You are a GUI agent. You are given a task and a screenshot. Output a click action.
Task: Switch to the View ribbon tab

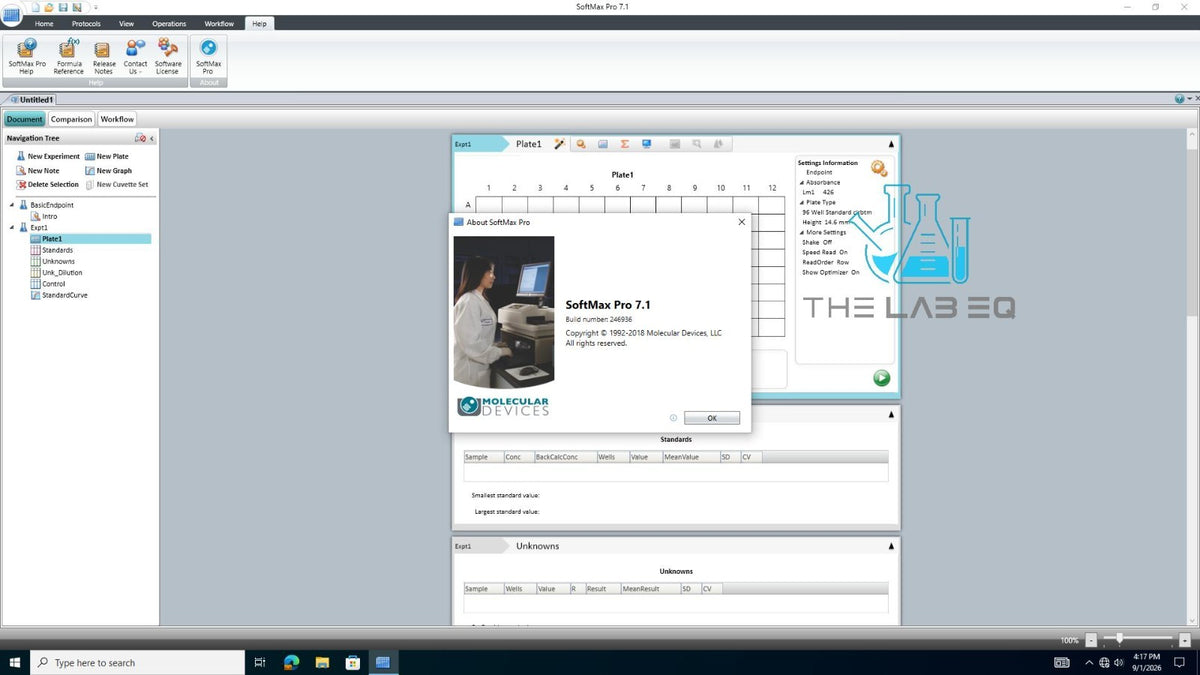[x=126, y=23]
